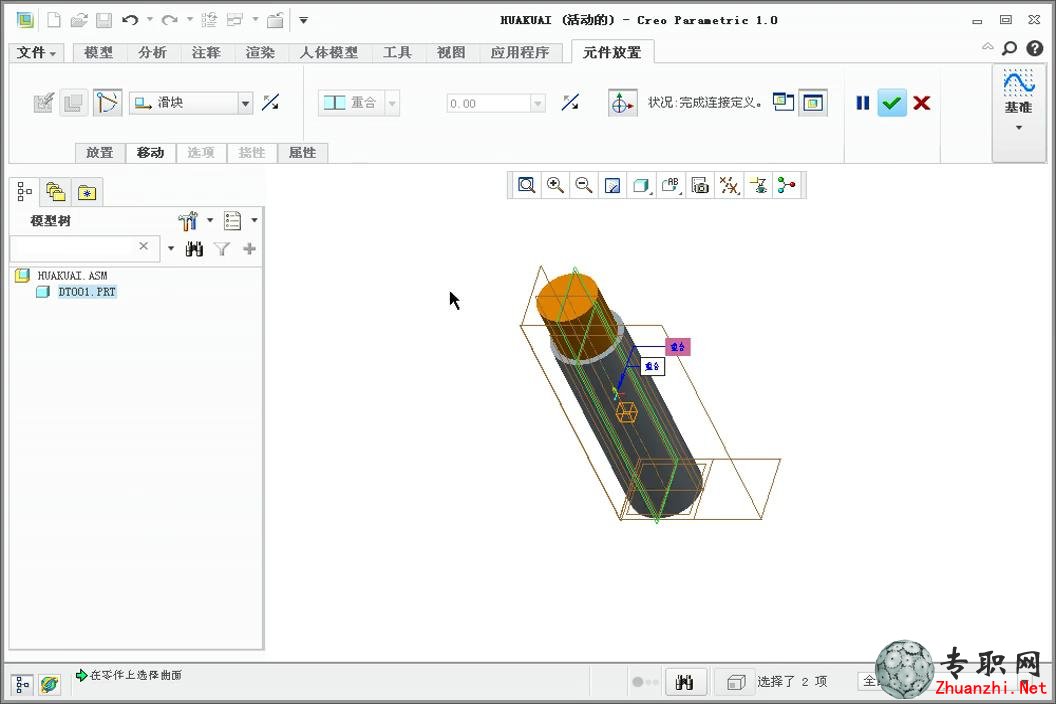Open the 属性 panel
Screen dimensions: 1056x704
coord(302,153)
